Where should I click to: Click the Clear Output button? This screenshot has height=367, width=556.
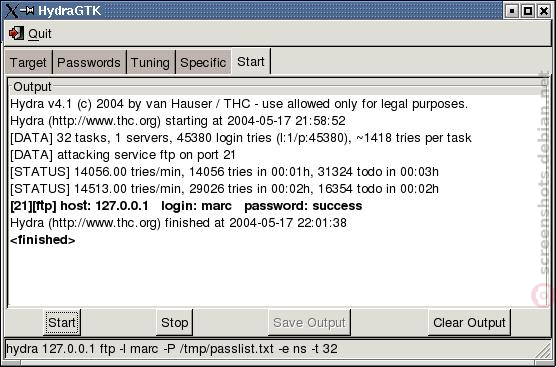point(469,322)
